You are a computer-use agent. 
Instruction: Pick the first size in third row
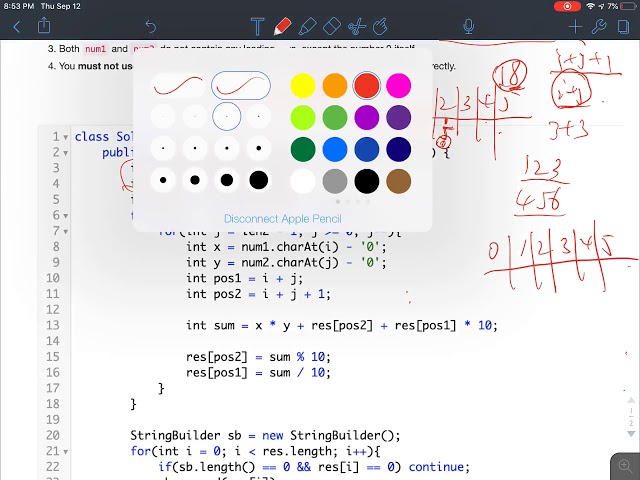[163, 148]
